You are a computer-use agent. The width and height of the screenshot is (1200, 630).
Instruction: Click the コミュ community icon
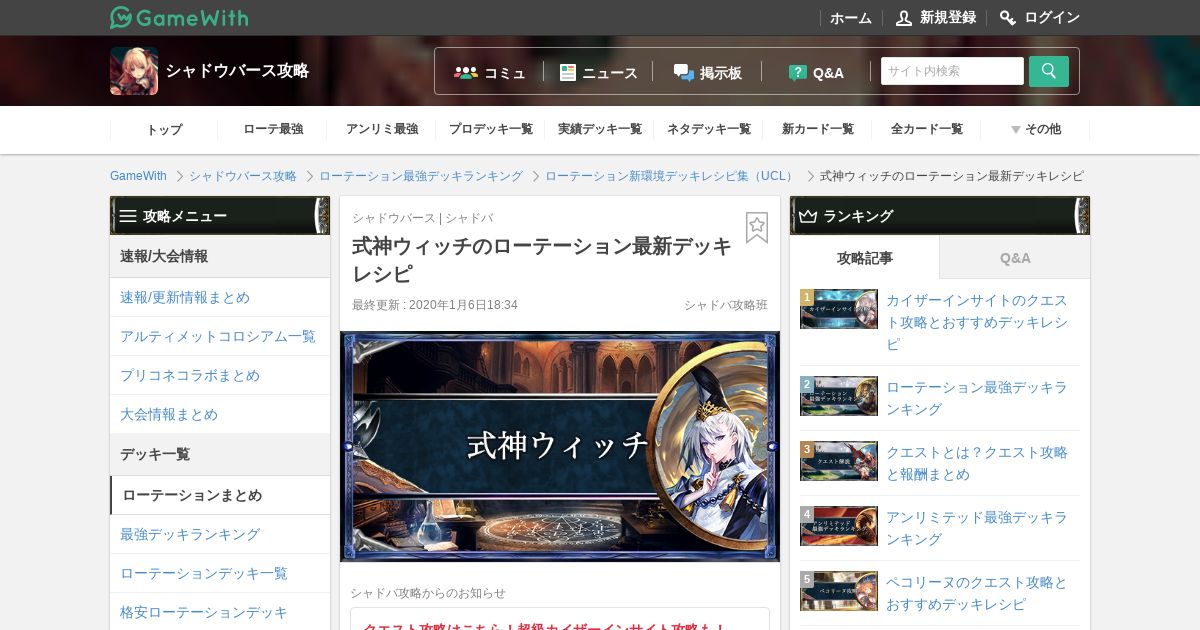click(x=465, y=72)
